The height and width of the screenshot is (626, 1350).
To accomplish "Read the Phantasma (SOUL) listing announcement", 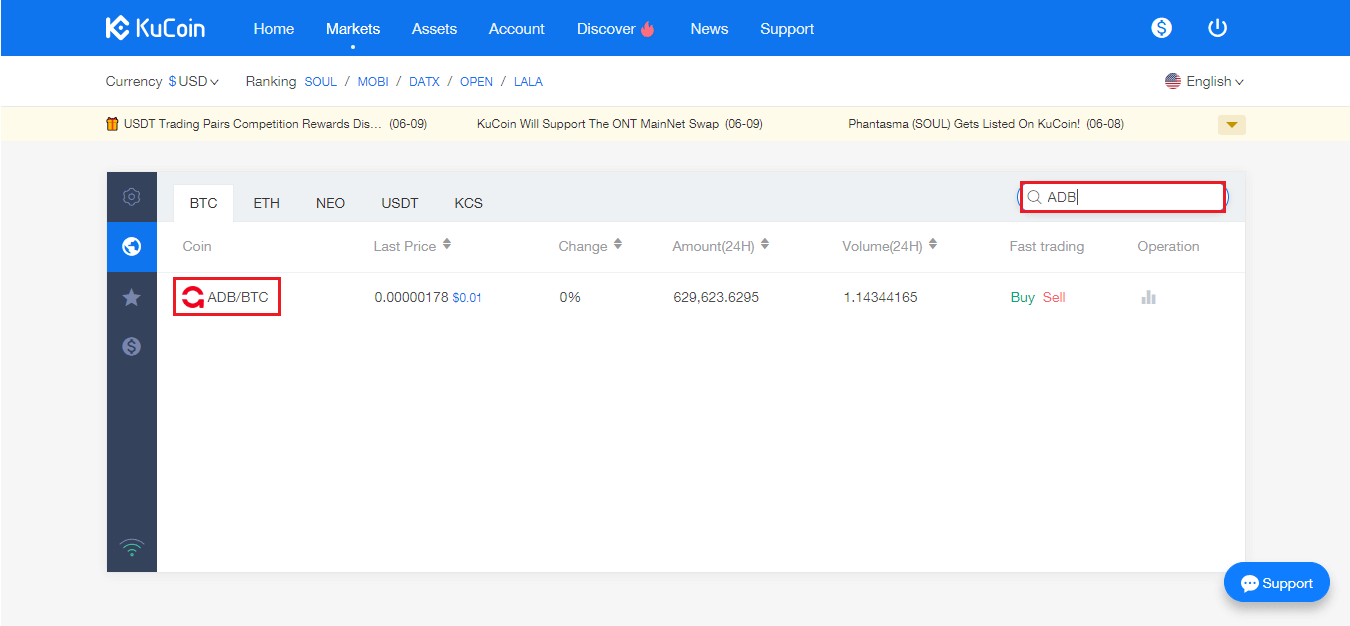I will [x=986, y=124].
